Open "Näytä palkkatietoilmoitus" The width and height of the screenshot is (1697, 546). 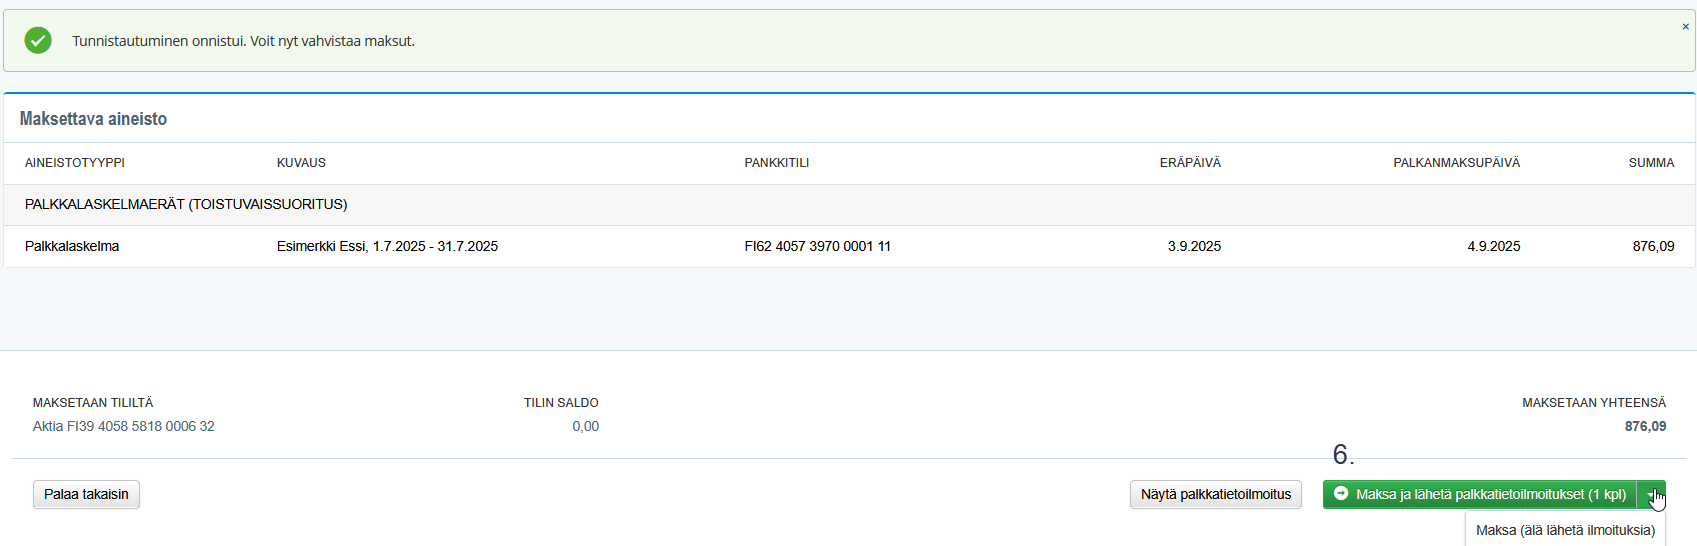(1216, 494)
